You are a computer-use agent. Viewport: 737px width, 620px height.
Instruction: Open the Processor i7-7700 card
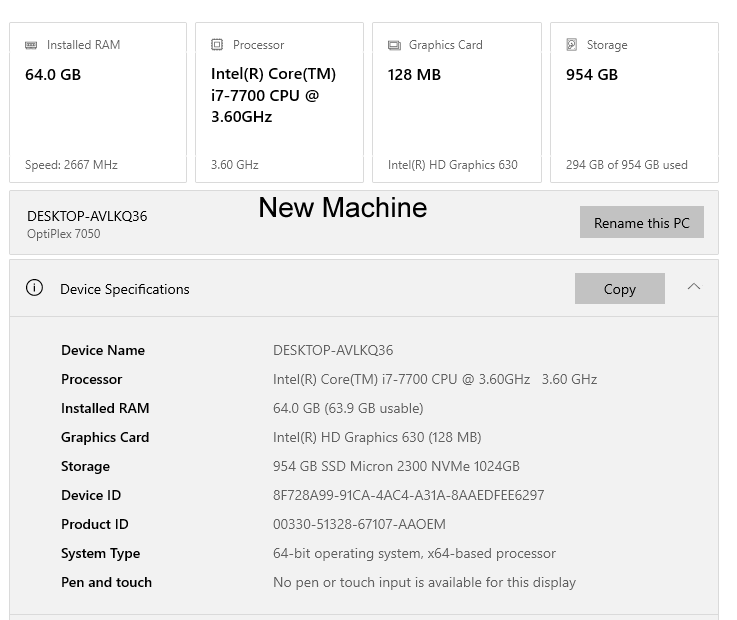click(279, 102)
